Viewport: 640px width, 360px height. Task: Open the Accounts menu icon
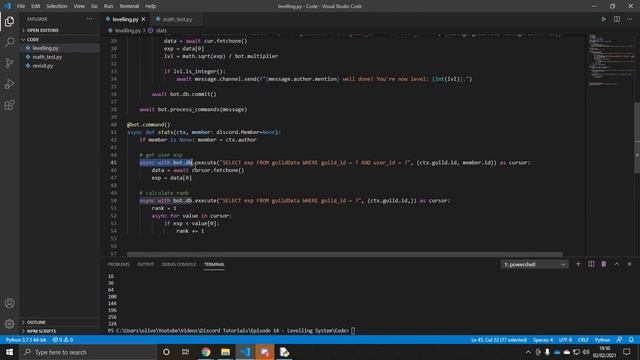pyautogui.click(x=9, y=303)
